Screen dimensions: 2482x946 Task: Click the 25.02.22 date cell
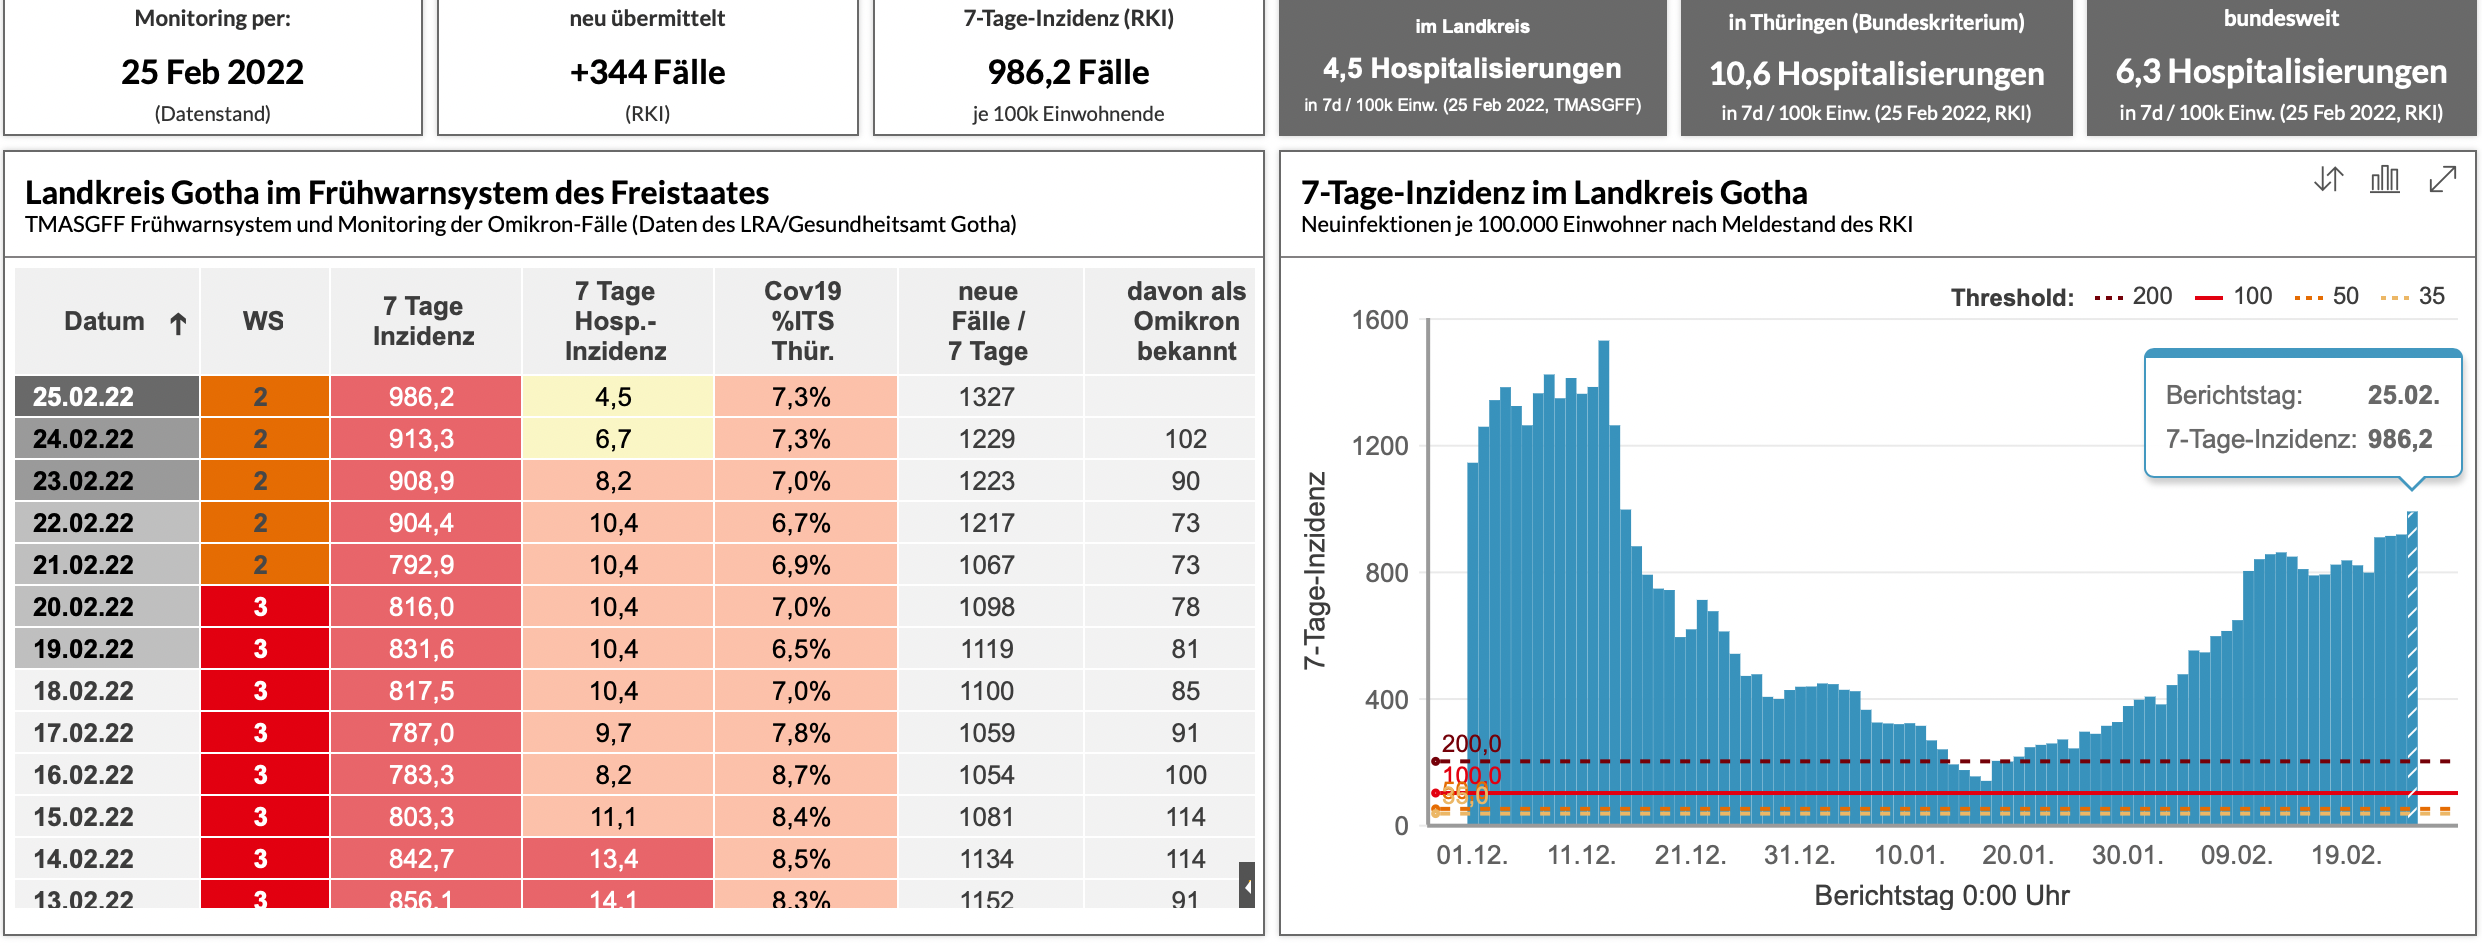pyautogui.click(x=108, y=396)
